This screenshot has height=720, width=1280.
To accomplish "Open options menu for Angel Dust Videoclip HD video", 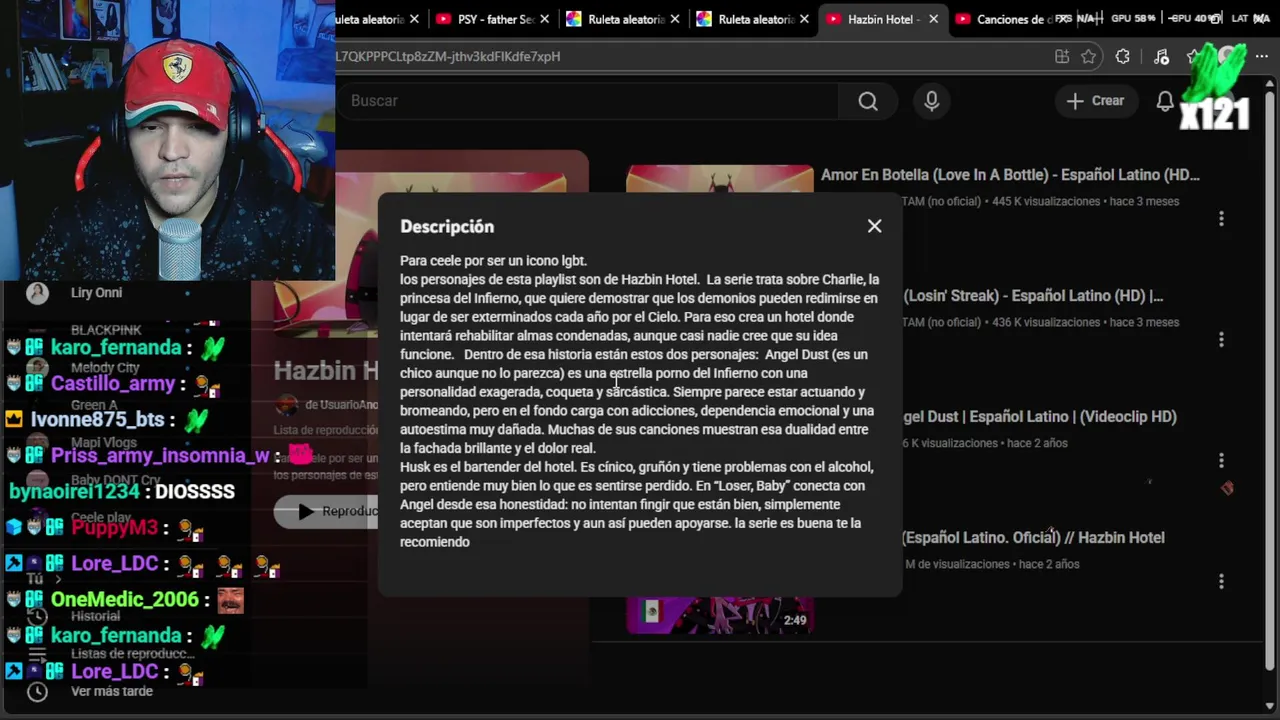I will click(1221, 460).
